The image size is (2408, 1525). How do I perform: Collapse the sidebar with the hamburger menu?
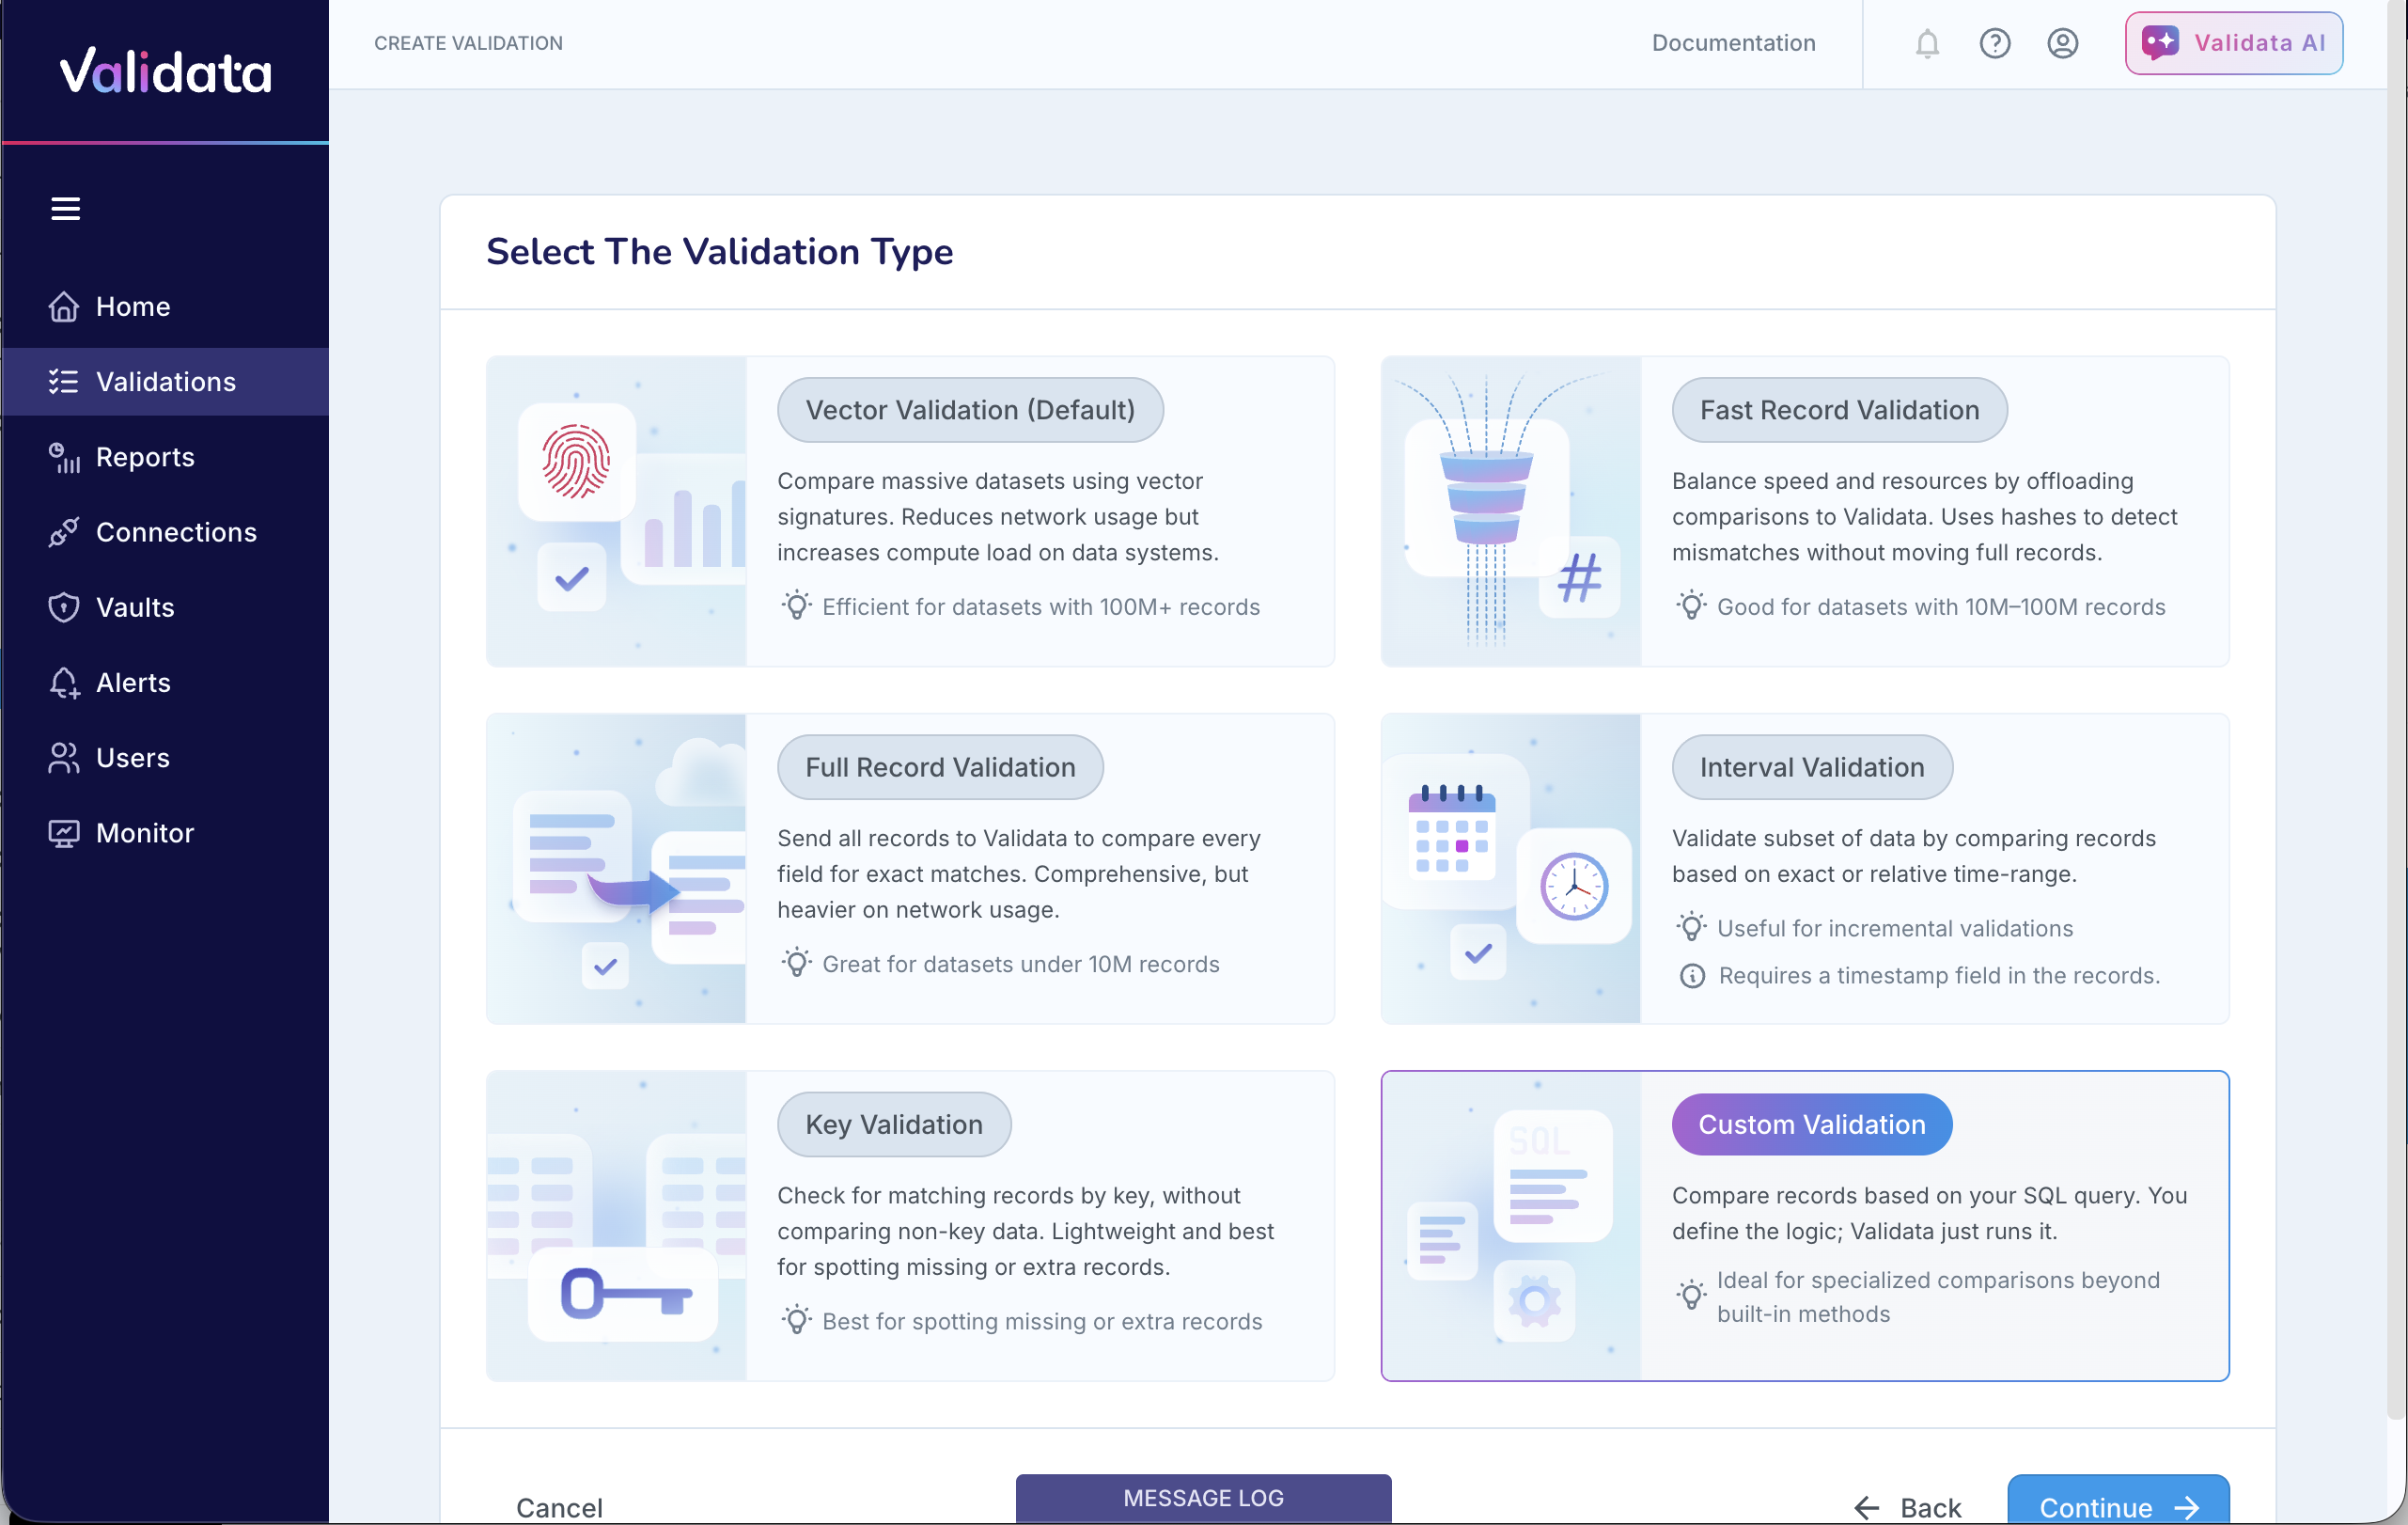[x=66, y=207]
